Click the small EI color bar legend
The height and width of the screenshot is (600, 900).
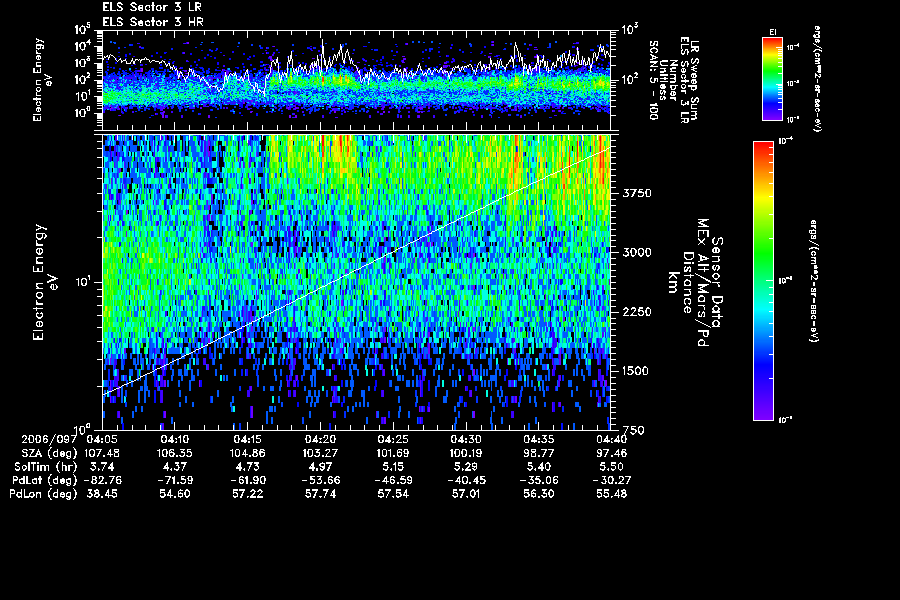pyautogui.click(x=772, y=79)
